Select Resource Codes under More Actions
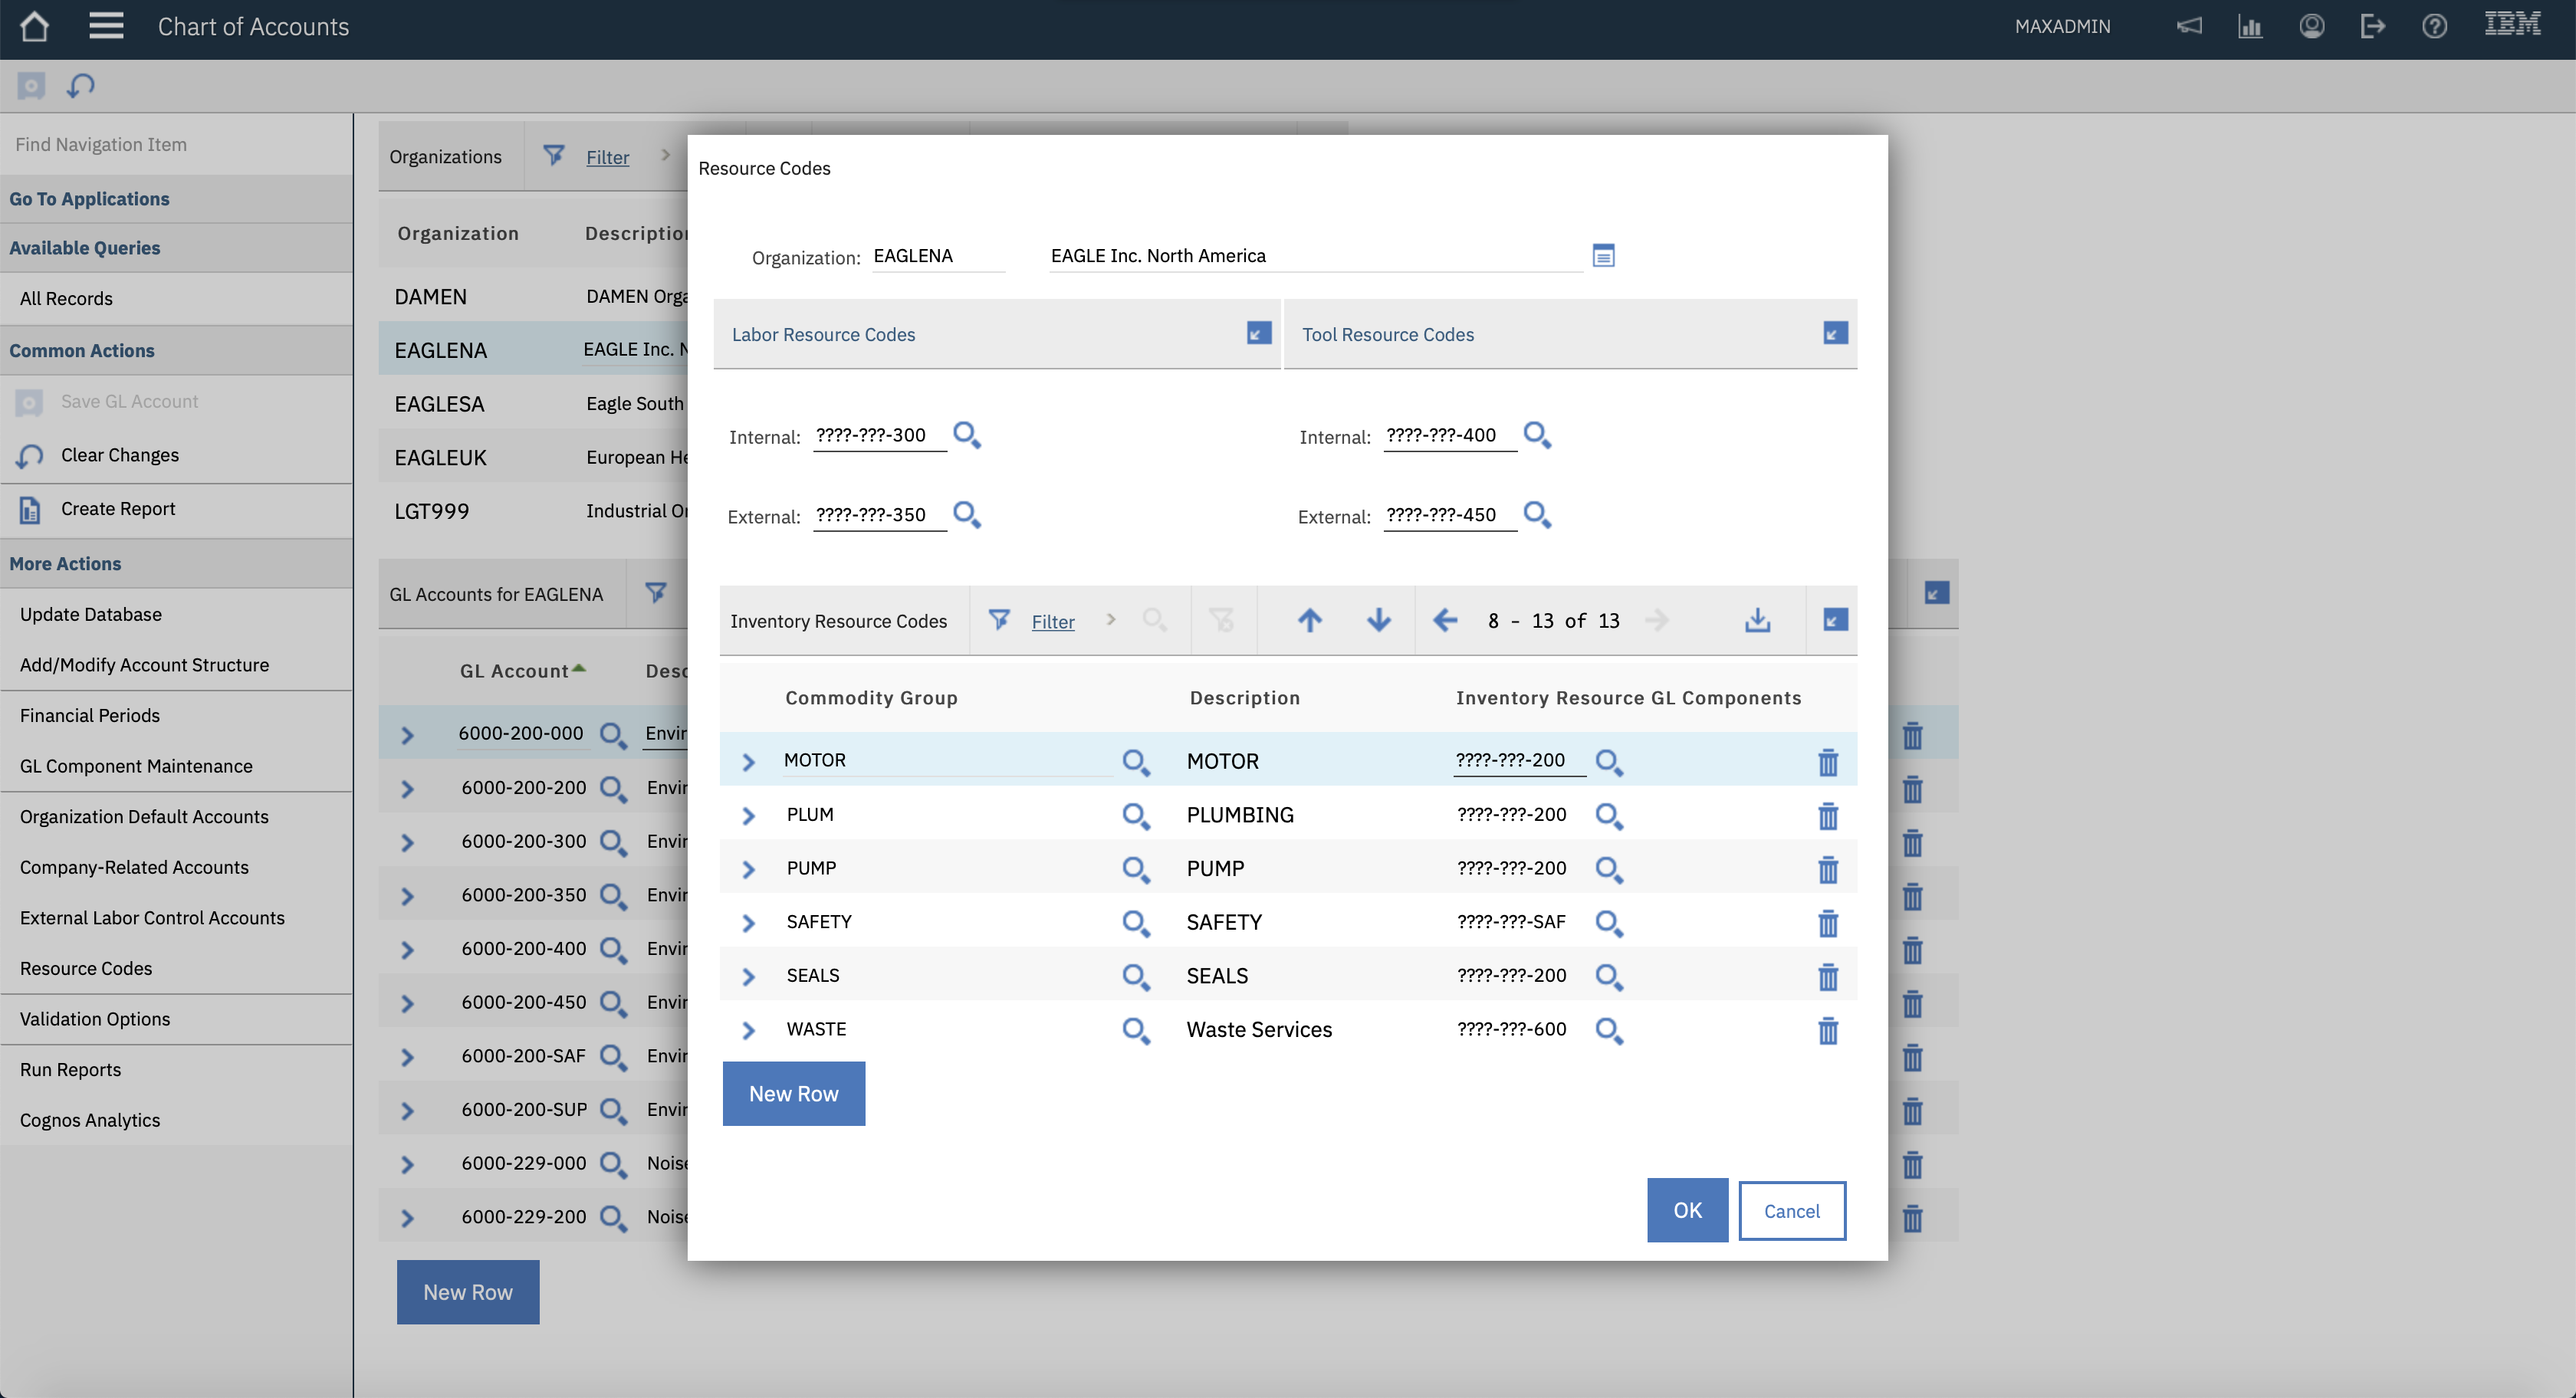This screenshot has height=1398, width=2576. [86, 968]
